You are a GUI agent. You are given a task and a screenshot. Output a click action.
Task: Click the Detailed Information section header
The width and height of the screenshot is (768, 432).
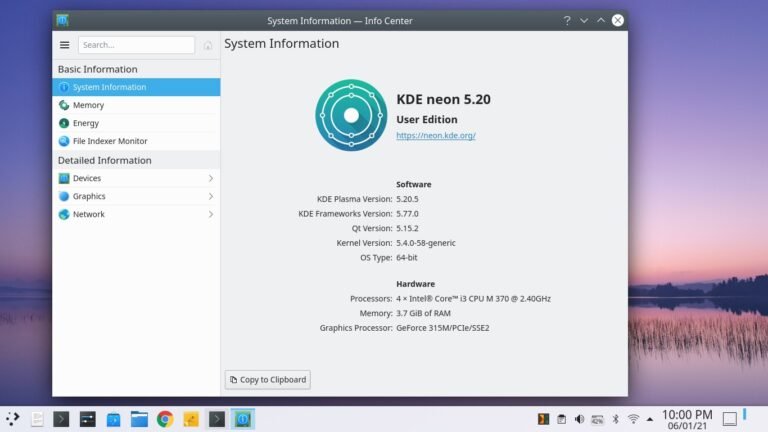click(x=104, y=160)
